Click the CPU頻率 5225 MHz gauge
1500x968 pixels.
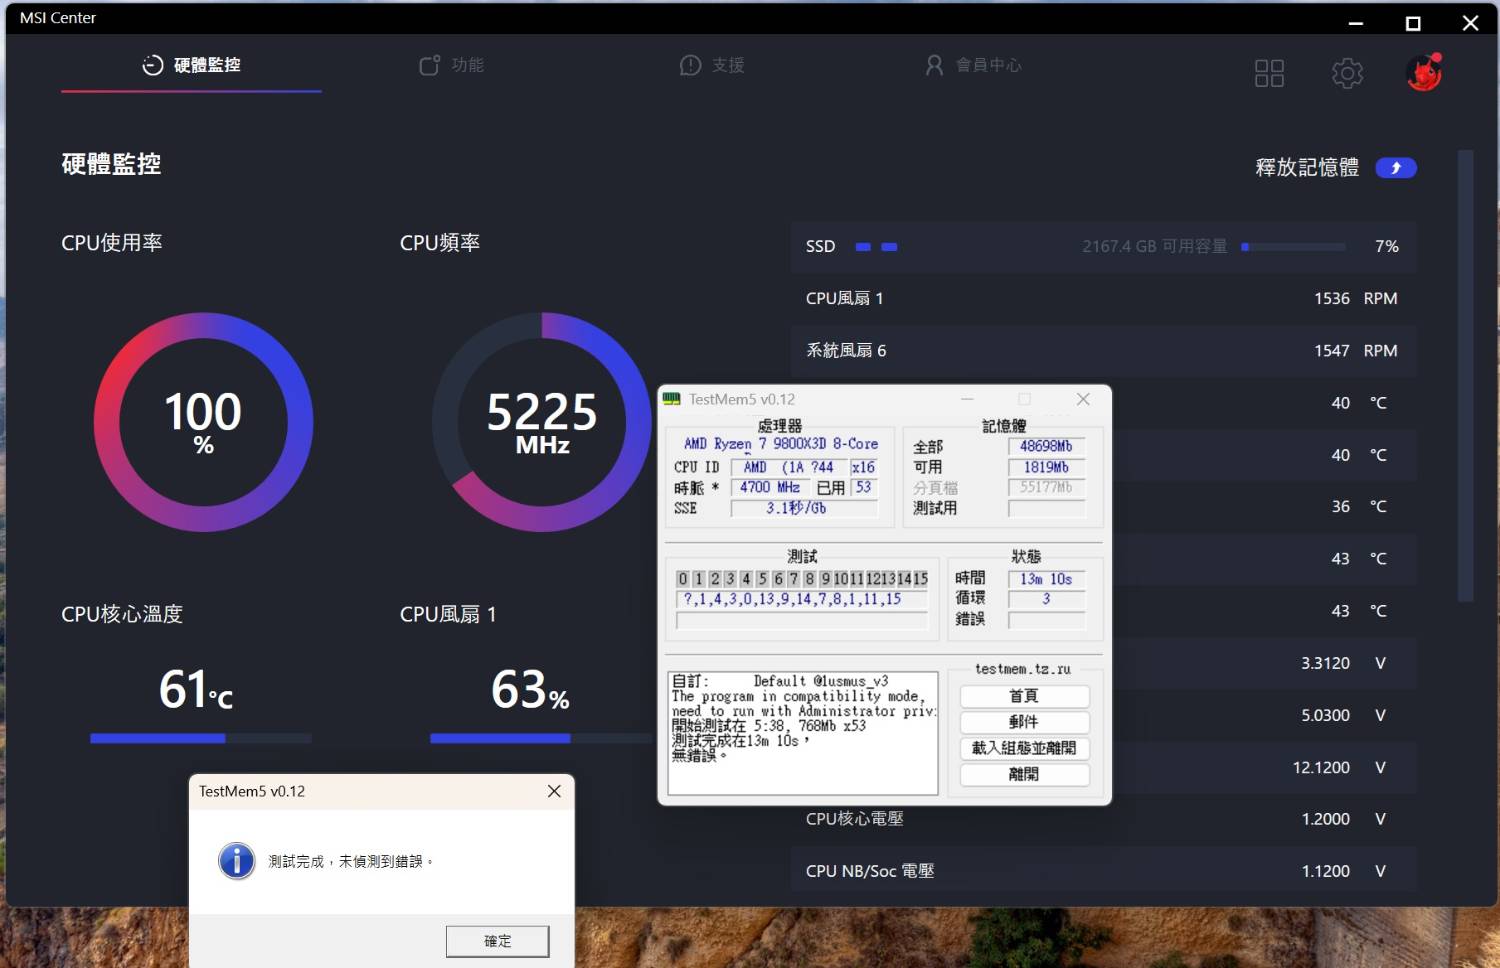542,422
